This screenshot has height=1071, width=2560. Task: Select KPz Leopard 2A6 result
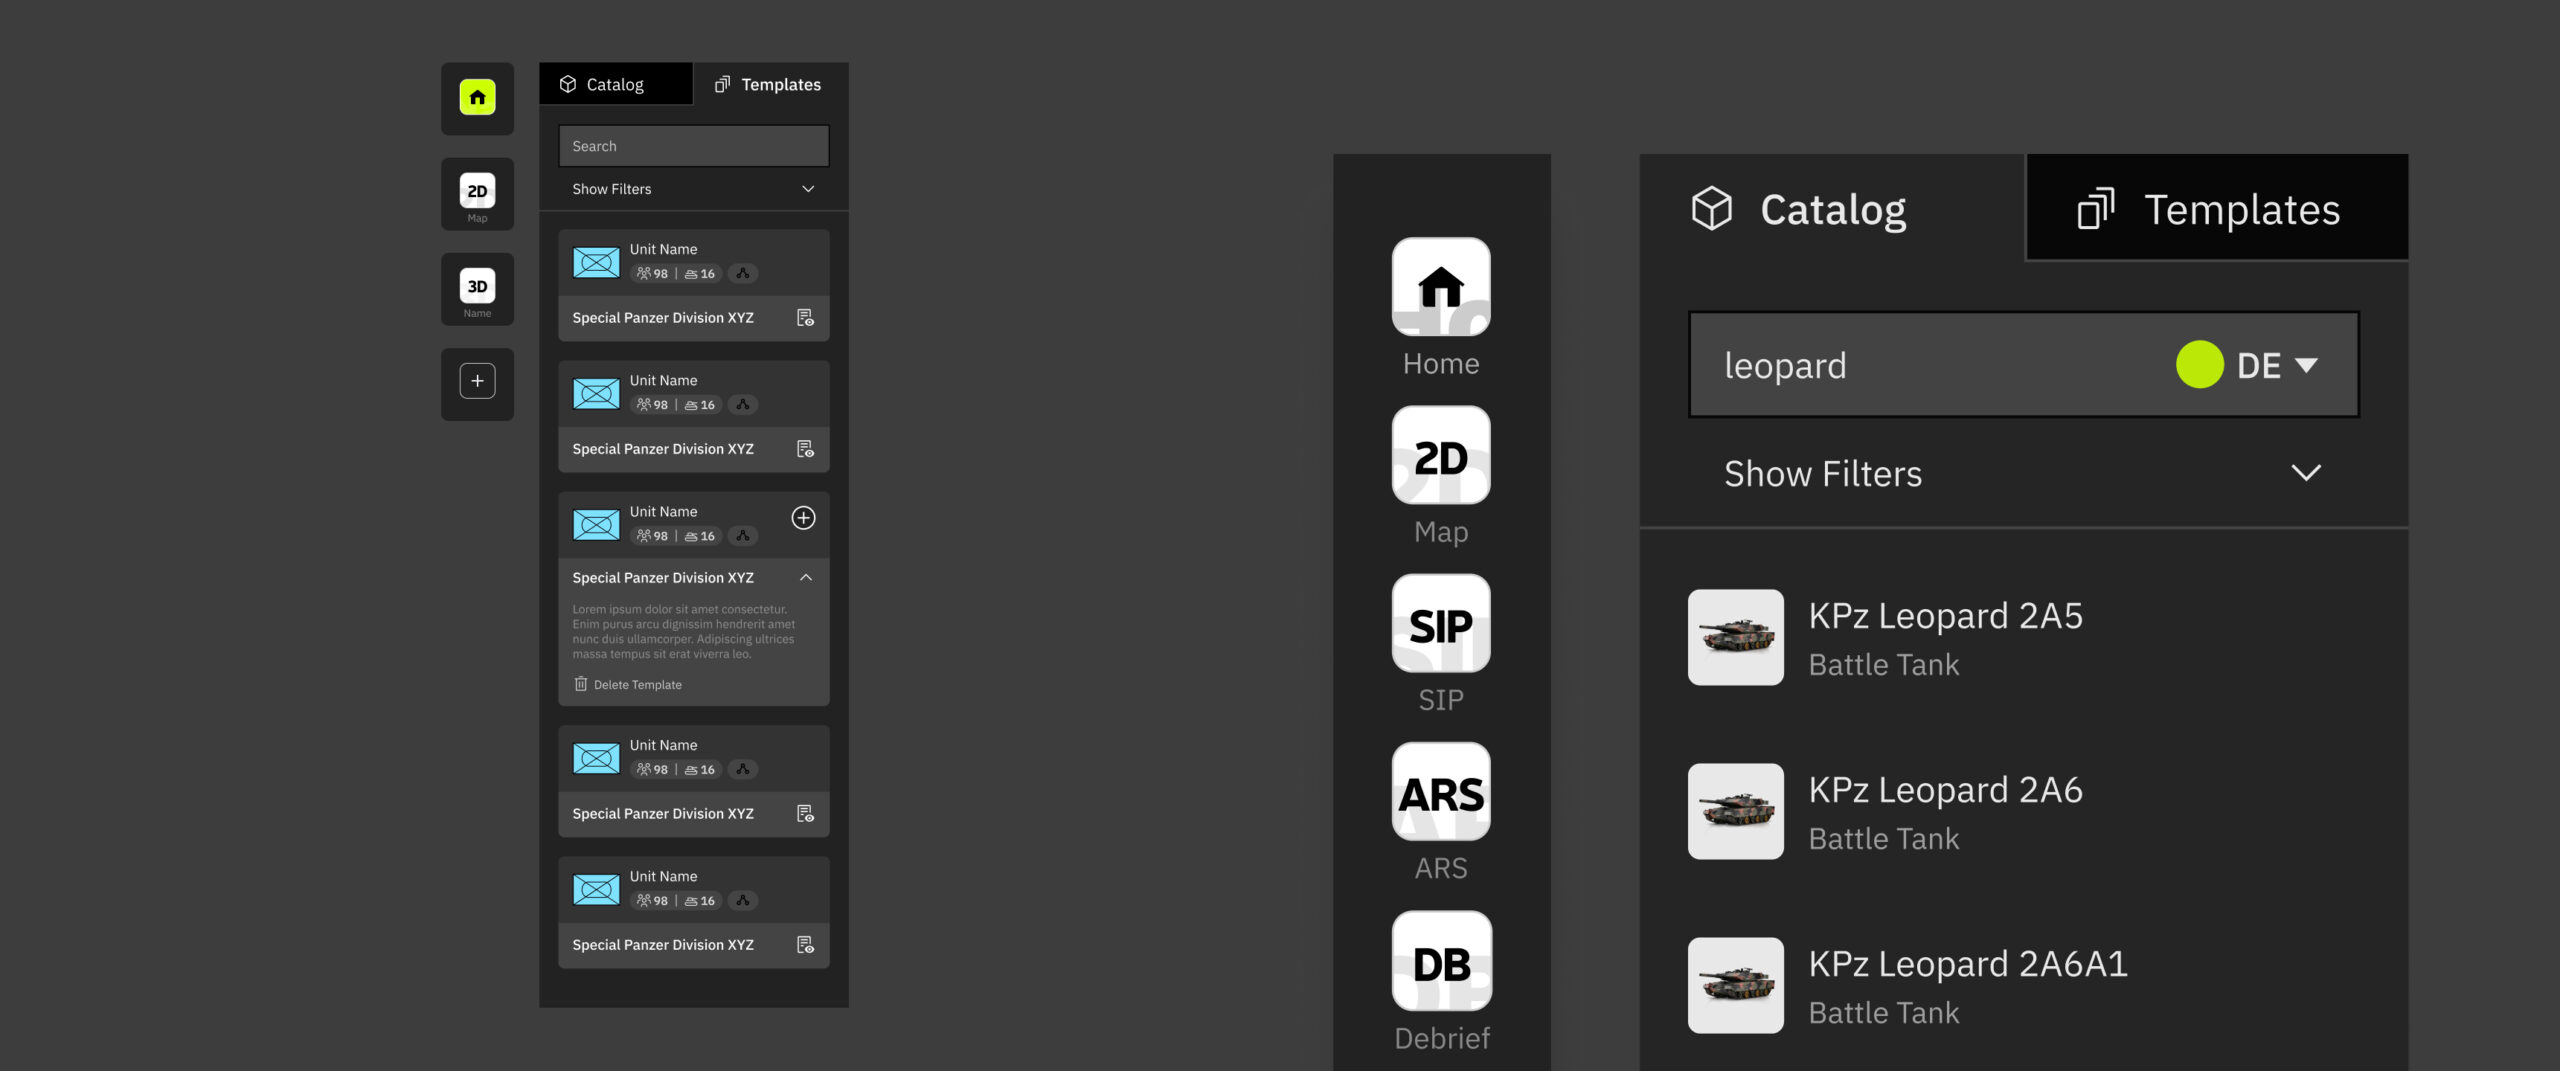[x=2023, y=812]
